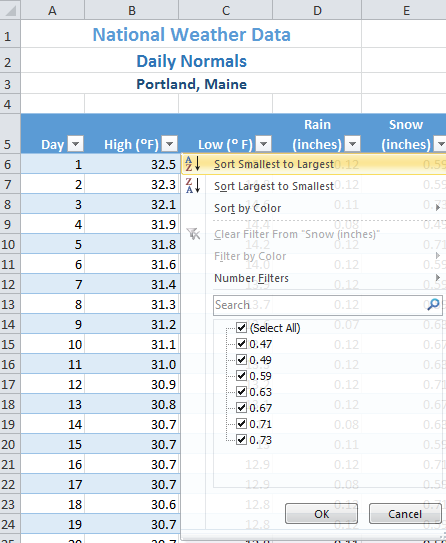Confirm the filter with OK
Image resolution: width=446 pixels, height=543 pixels.
(x=321, y=514)
